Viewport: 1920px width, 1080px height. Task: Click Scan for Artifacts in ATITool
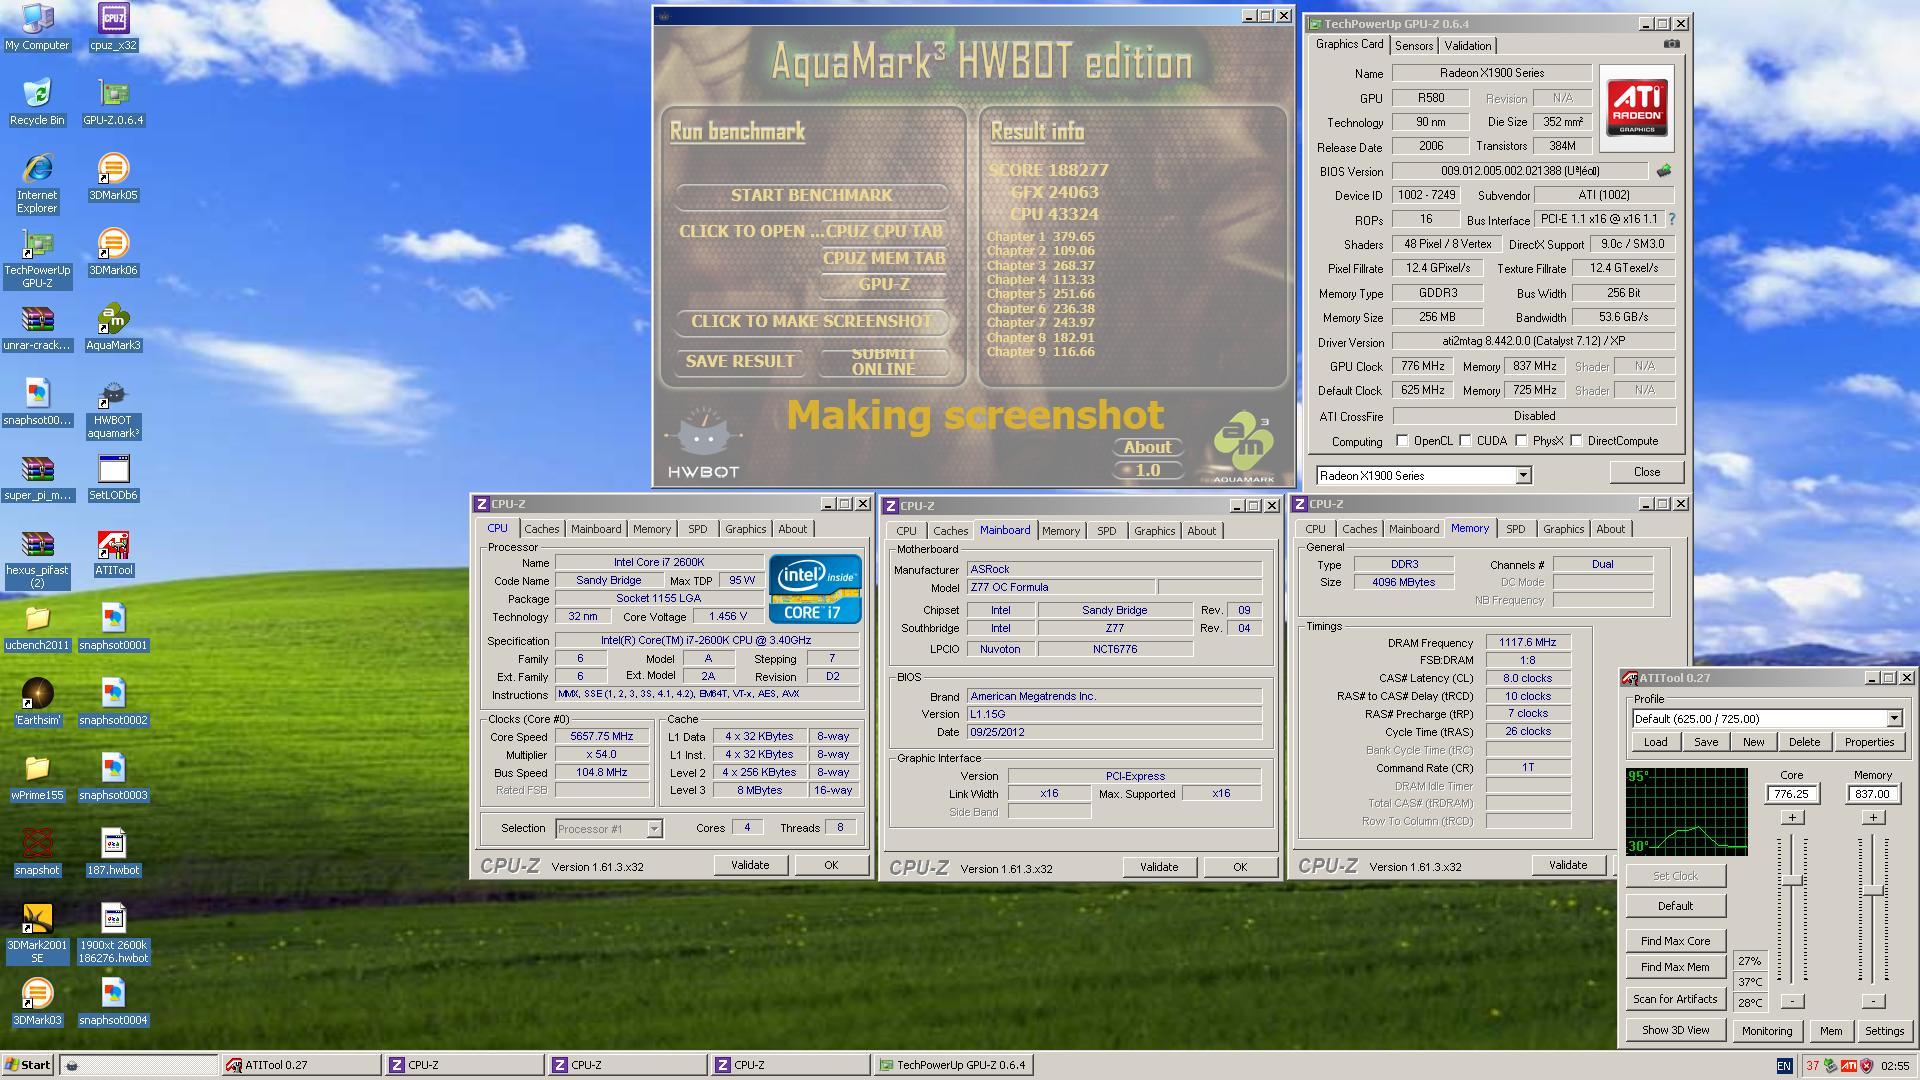tap(1675, 999)
